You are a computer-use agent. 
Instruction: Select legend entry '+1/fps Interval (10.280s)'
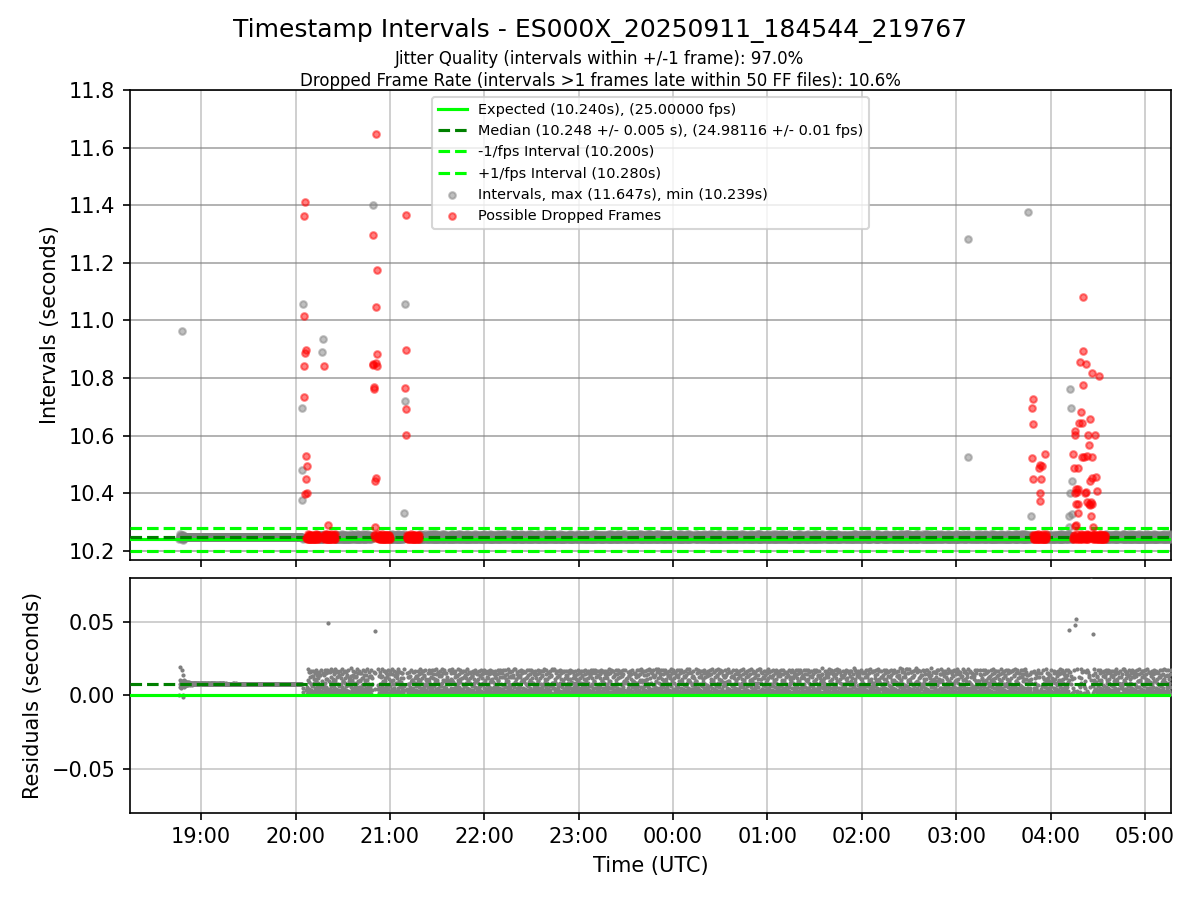pos(569,173)
